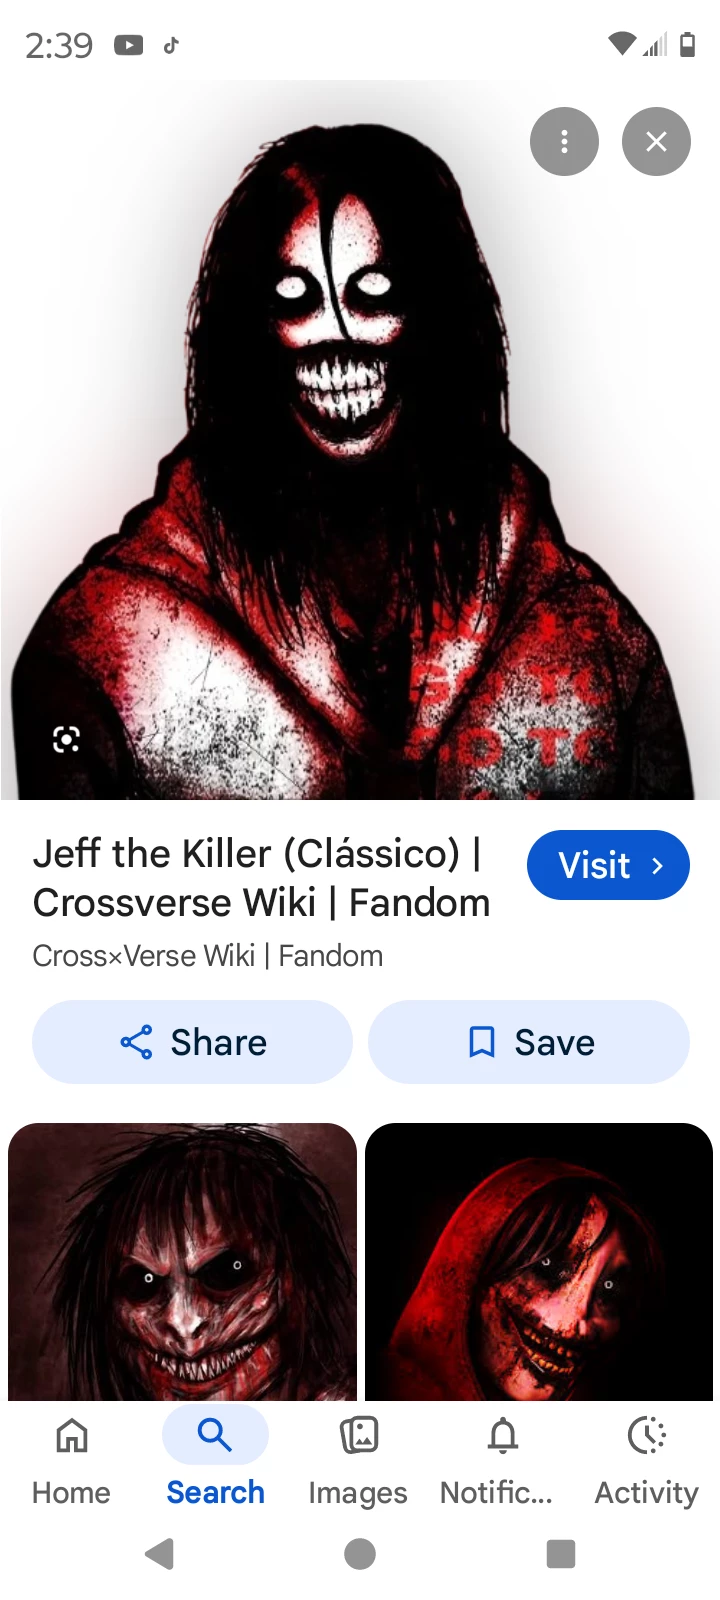
Task: Tap the Visit button's chevron arrow
Action: coord(657,866)
